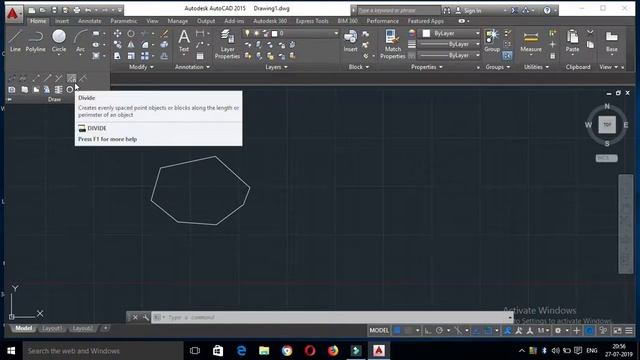Toggle ortho mode in status bar
Screen dimensions: 640x360
coord(428,331)
